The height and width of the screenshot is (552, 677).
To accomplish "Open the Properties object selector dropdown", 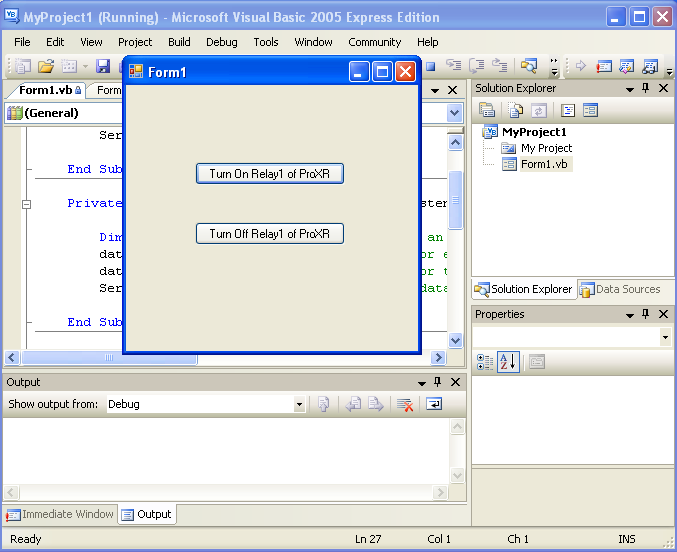I will point(665,337).
